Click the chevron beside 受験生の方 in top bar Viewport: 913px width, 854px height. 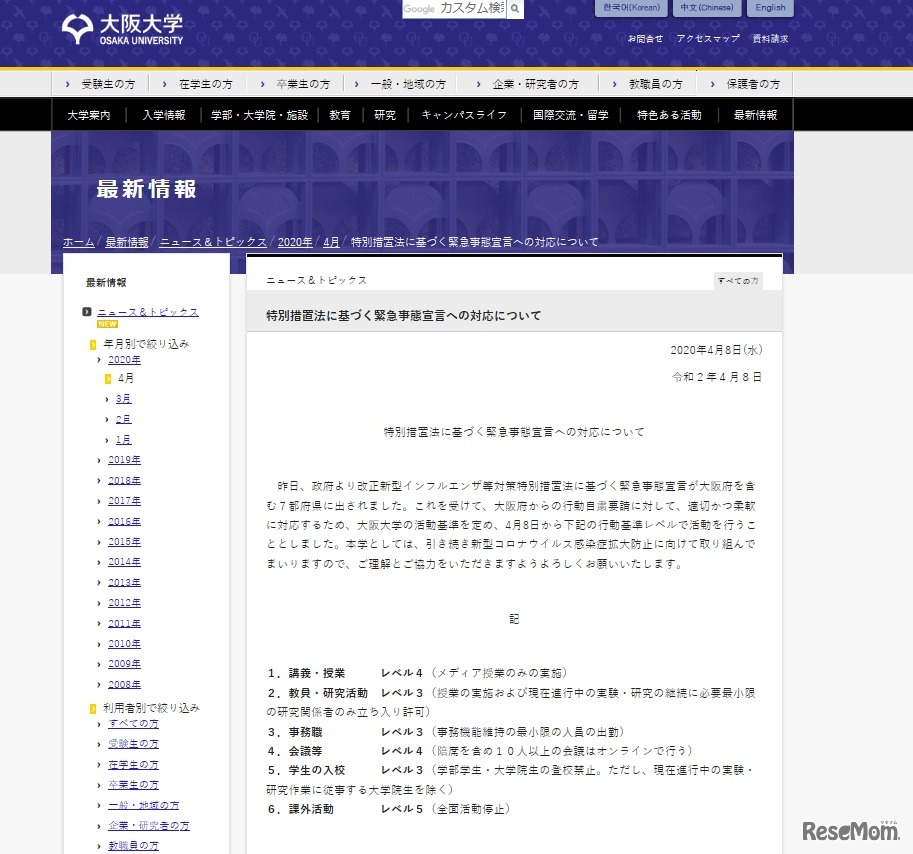point(67,84)
